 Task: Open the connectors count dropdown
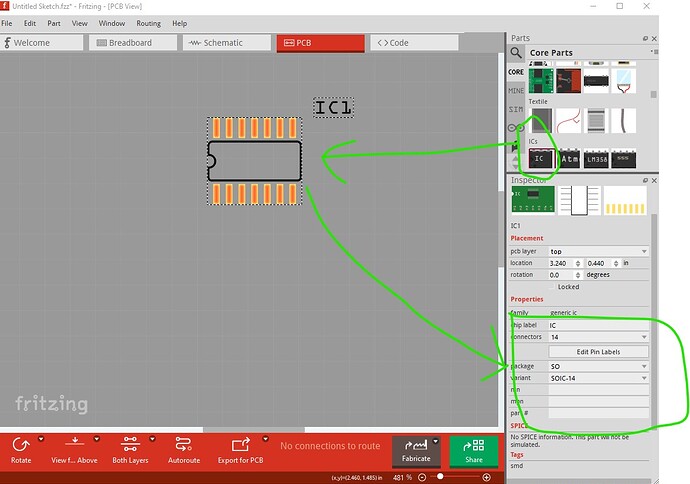pos(598,337)
